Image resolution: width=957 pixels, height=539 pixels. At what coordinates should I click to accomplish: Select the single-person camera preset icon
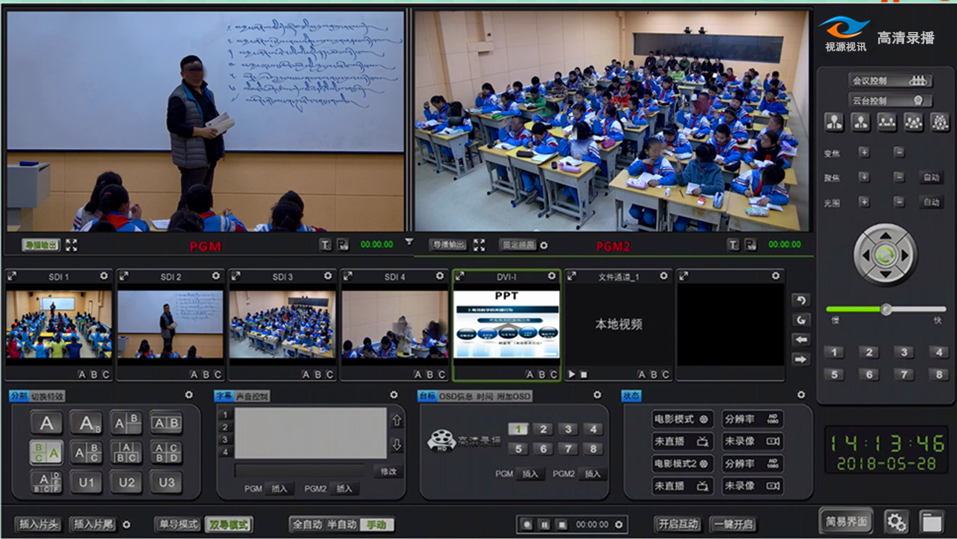833,122
